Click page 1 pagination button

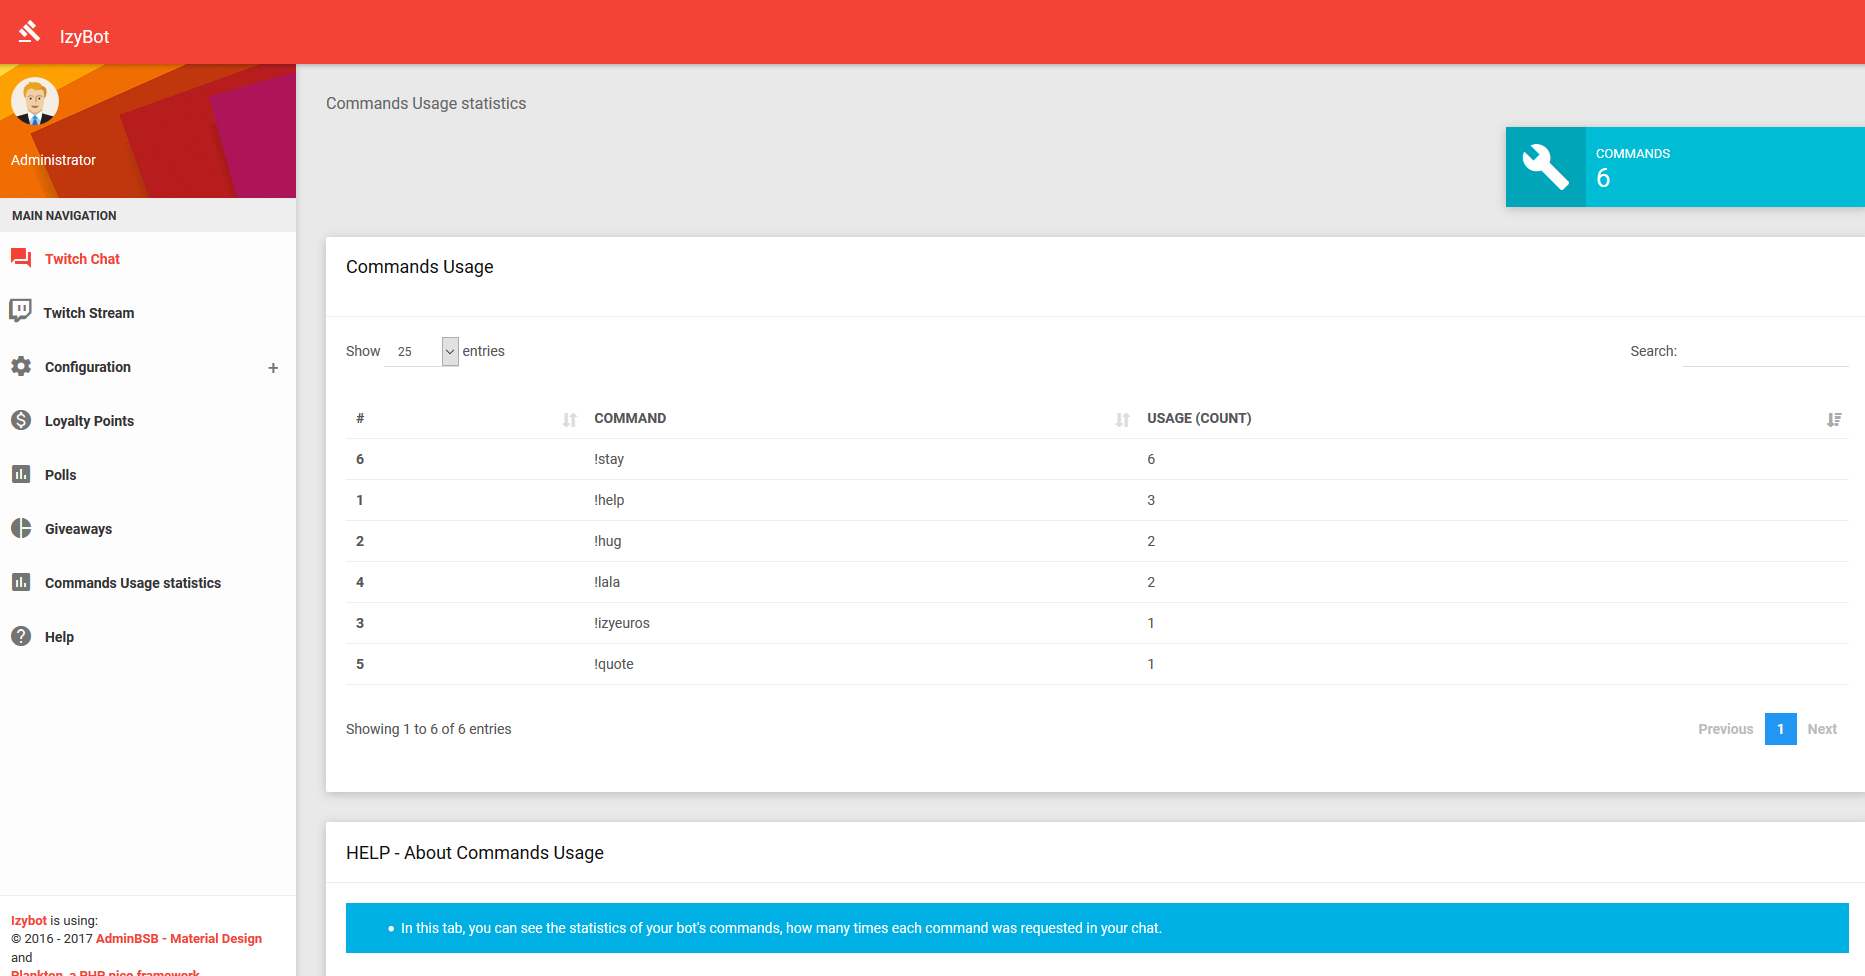tap(1780, 729)
